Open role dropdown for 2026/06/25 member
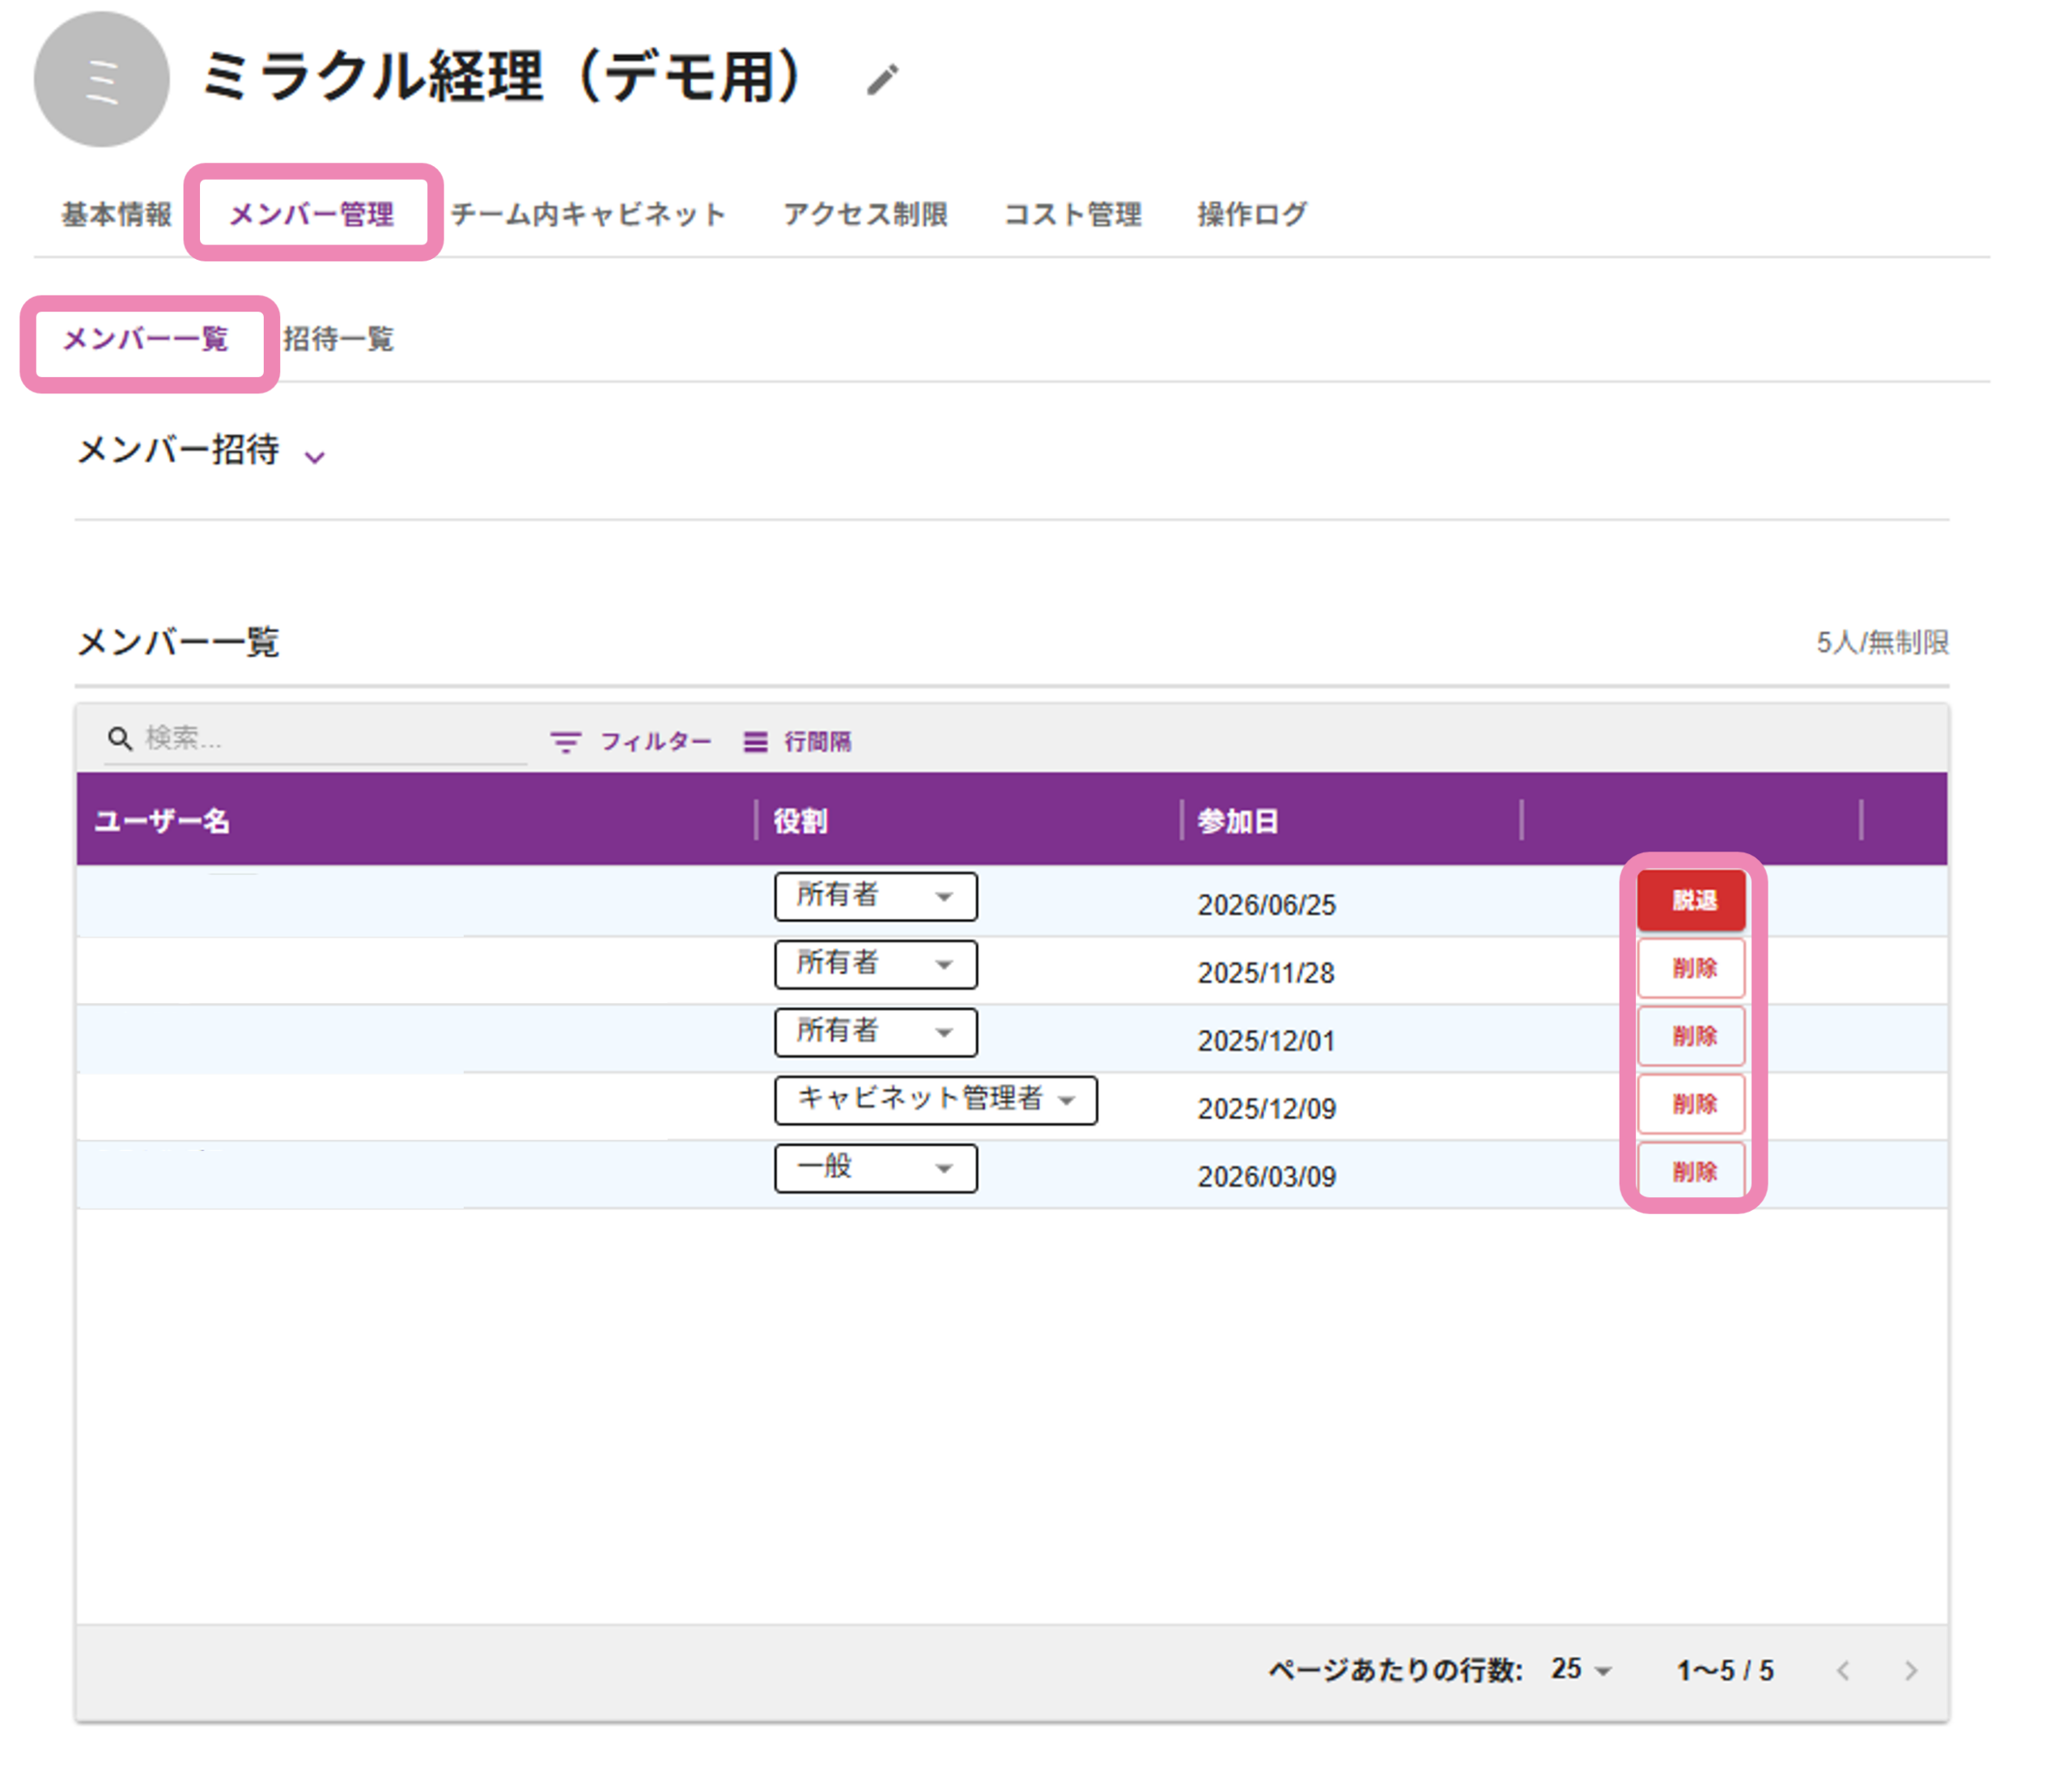This screenshot has height=1780, width=2072. [x=875, y=896]
